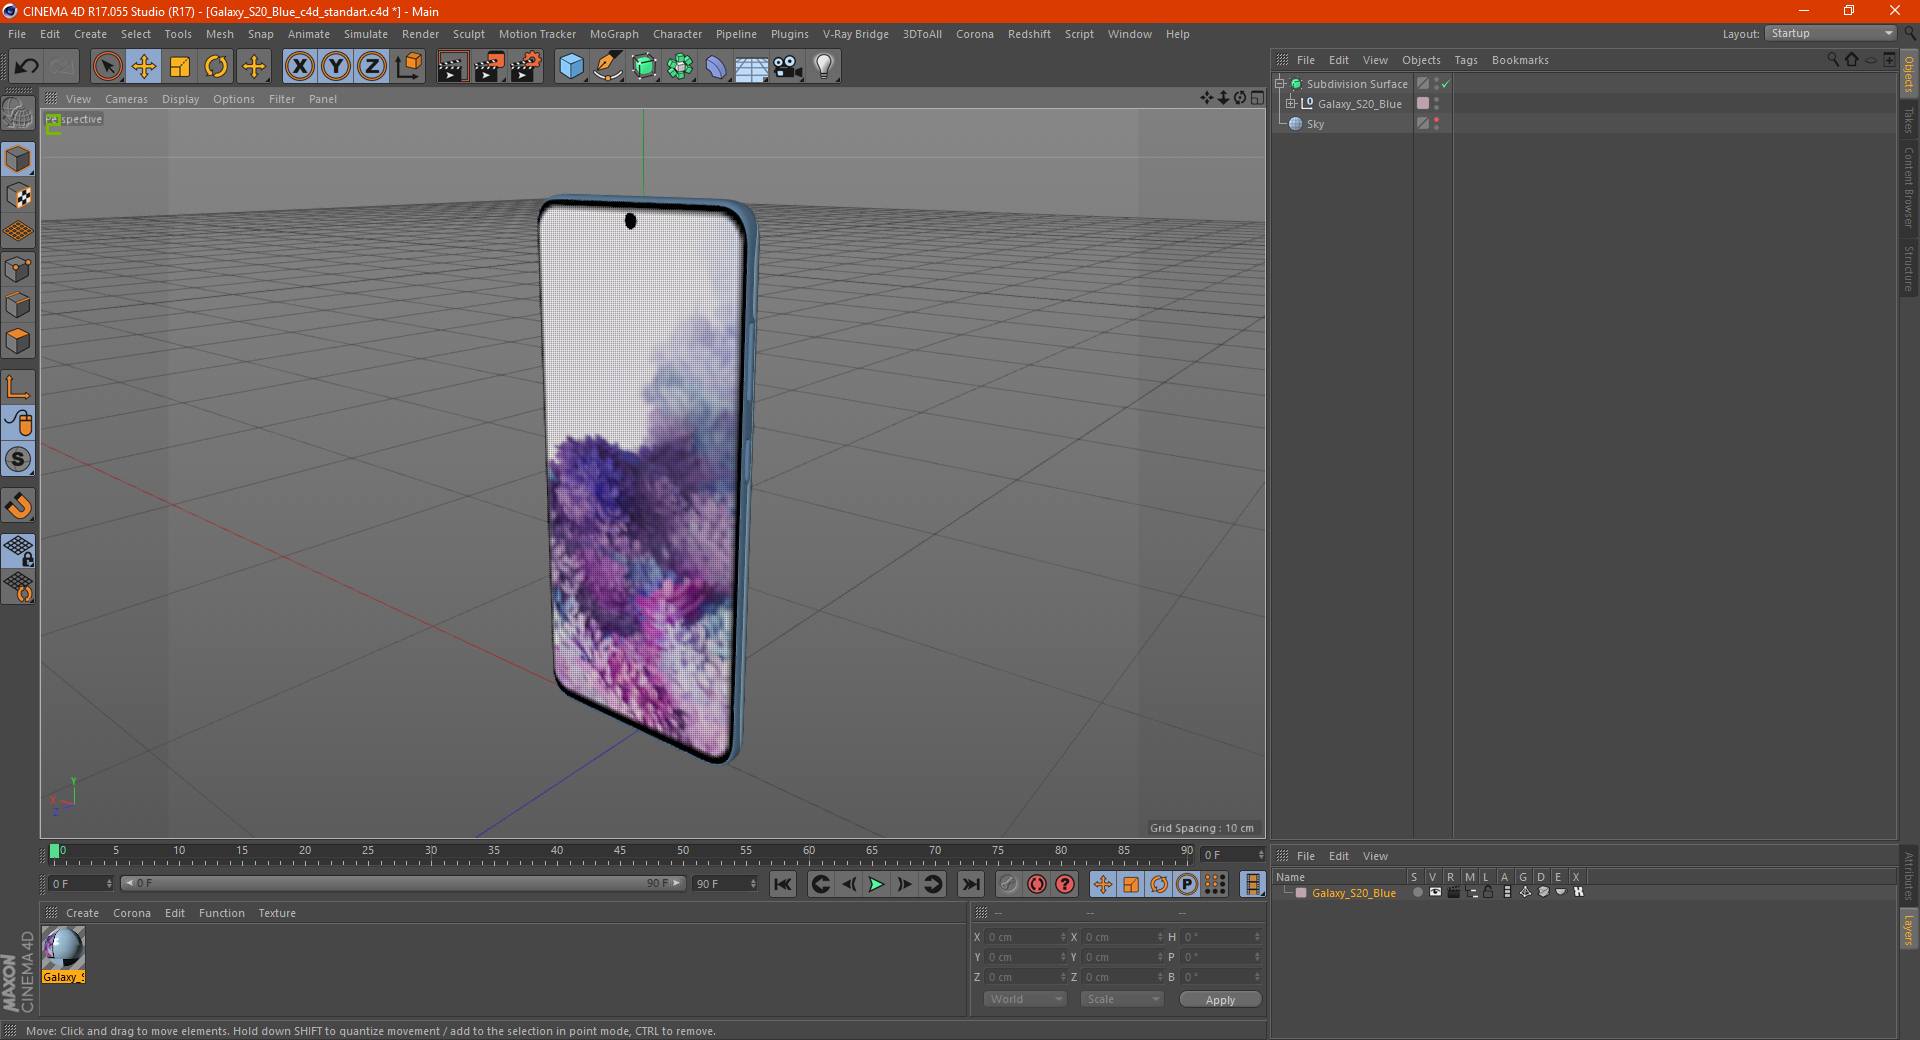Switch to Polygons mode
Image resolution: width=1920 pixels, height=1040 pixels.
click(18, 341)
